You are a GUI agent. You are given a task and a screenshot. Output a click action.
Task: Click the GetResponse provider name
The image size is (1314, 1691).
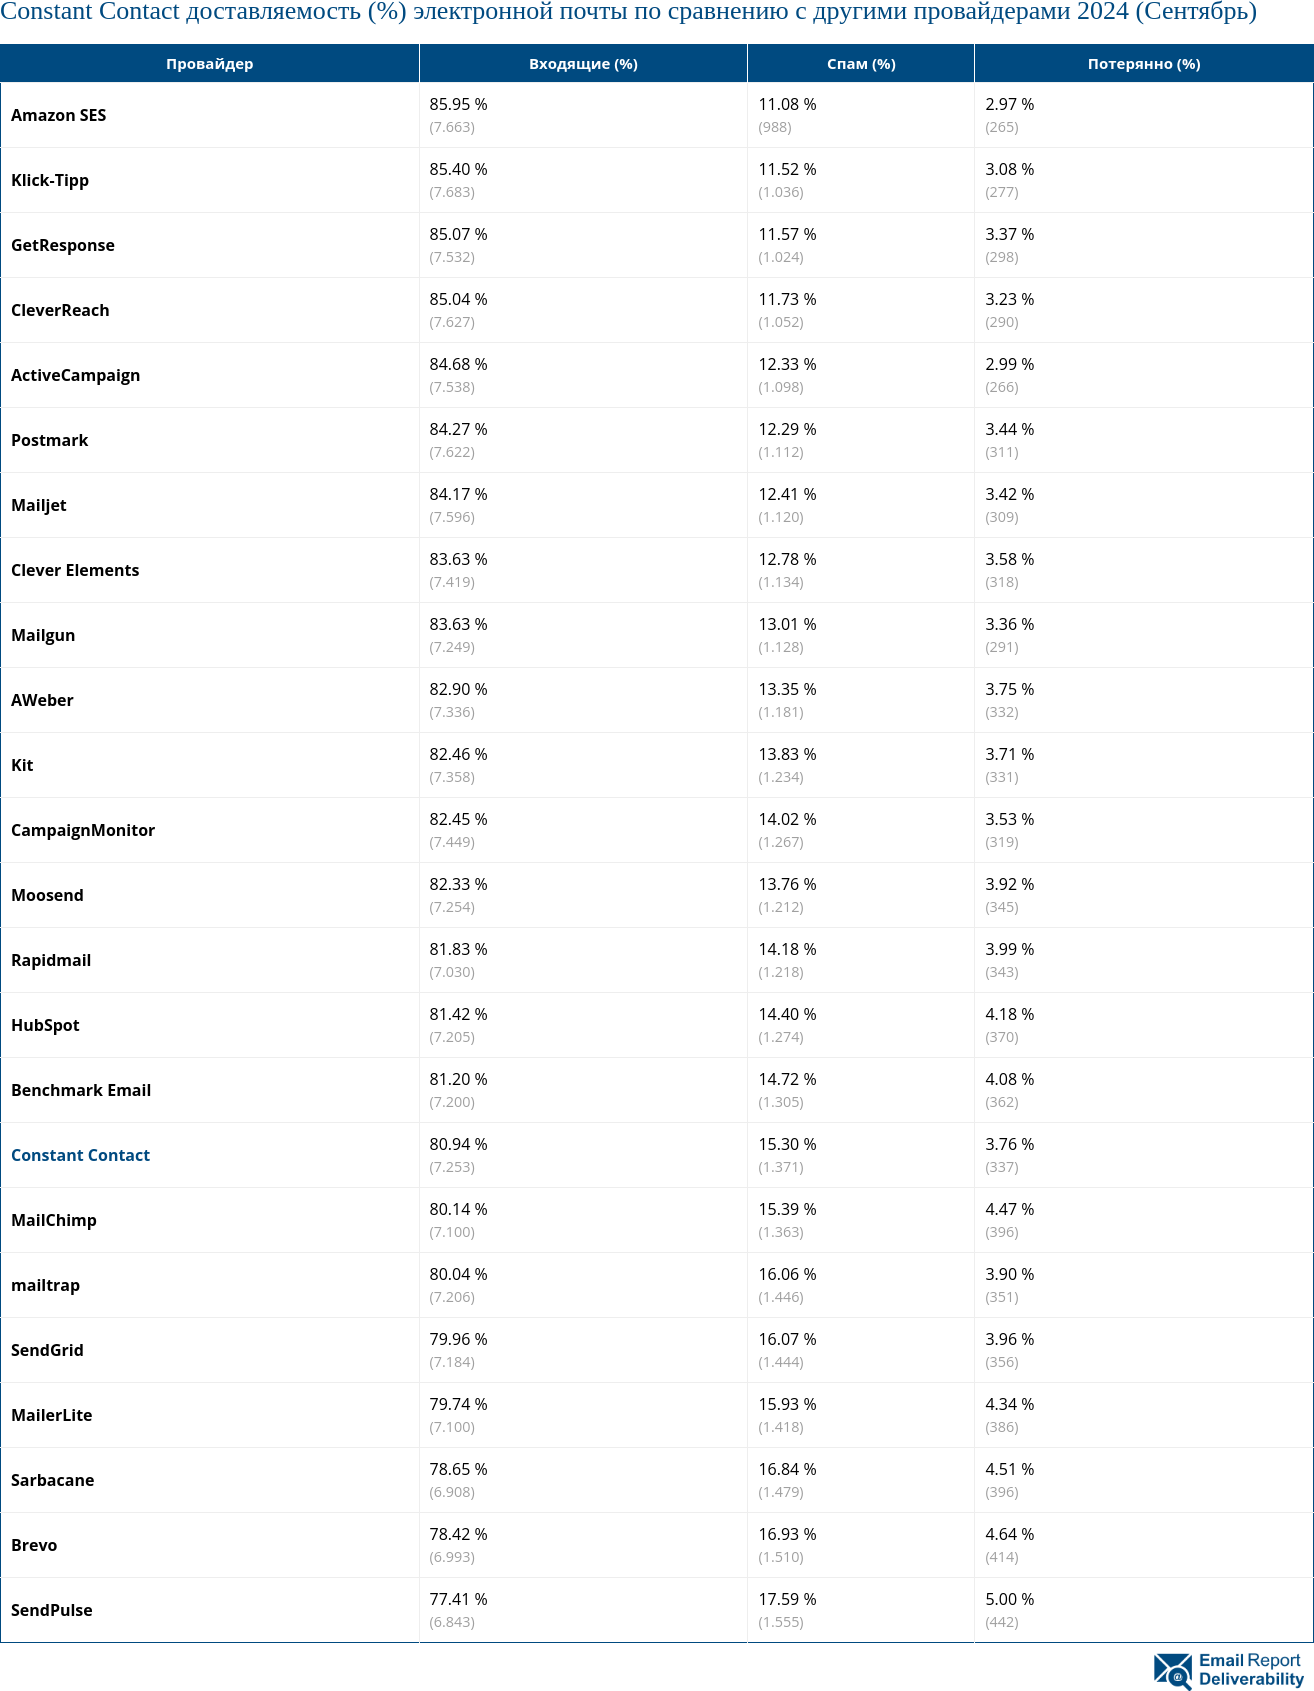(63, 245)
